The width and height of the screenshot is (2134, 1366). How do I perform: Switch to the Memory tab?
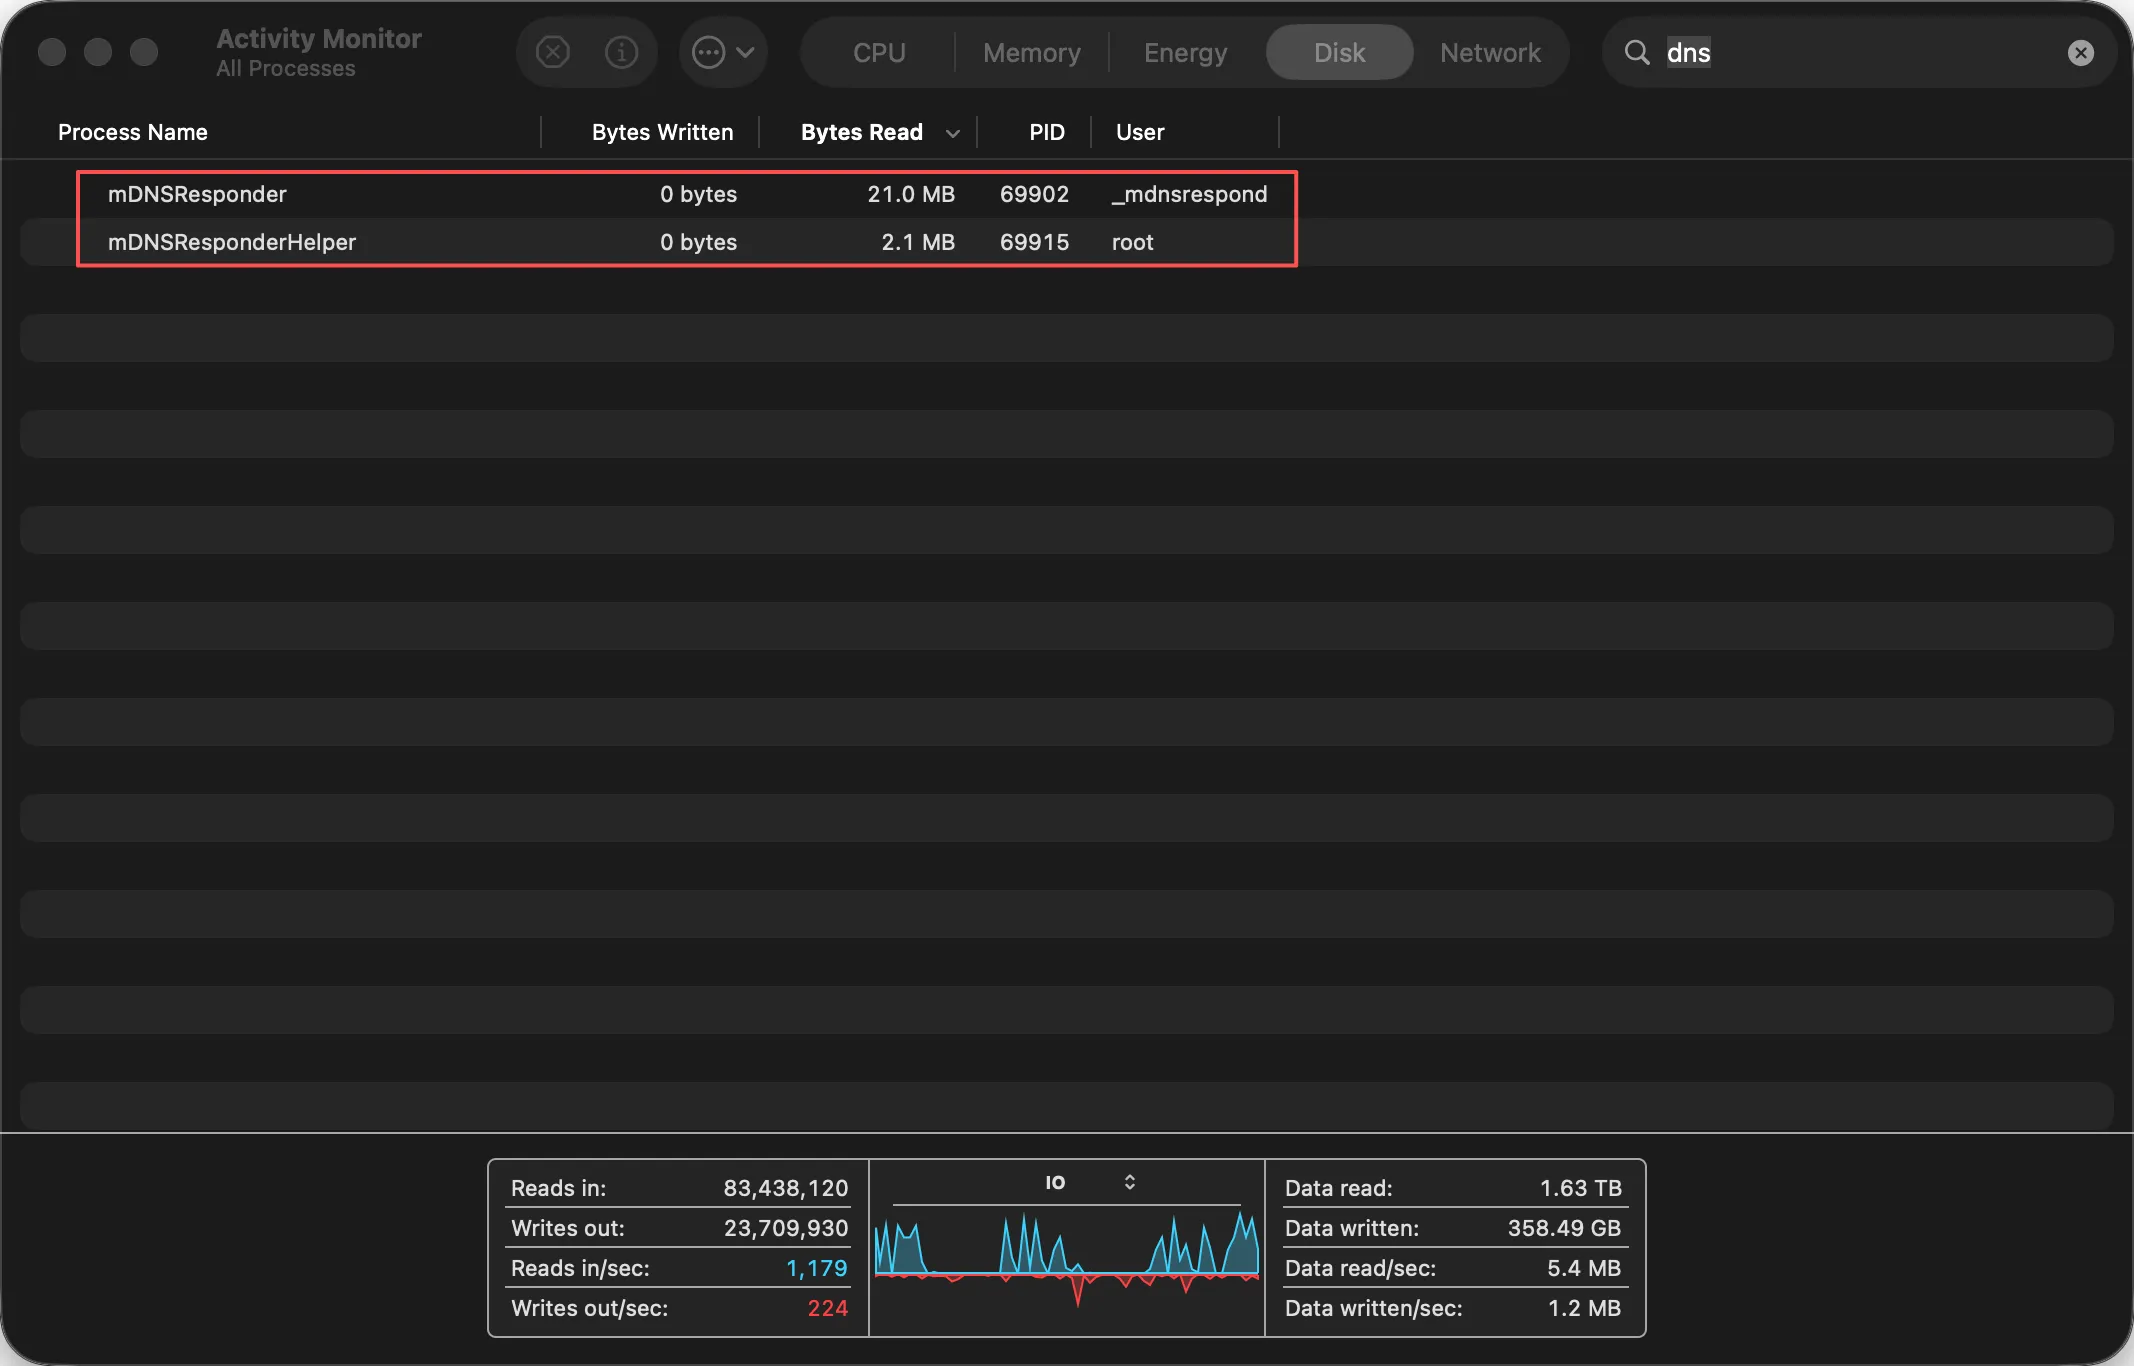(x=1031, y=52)
